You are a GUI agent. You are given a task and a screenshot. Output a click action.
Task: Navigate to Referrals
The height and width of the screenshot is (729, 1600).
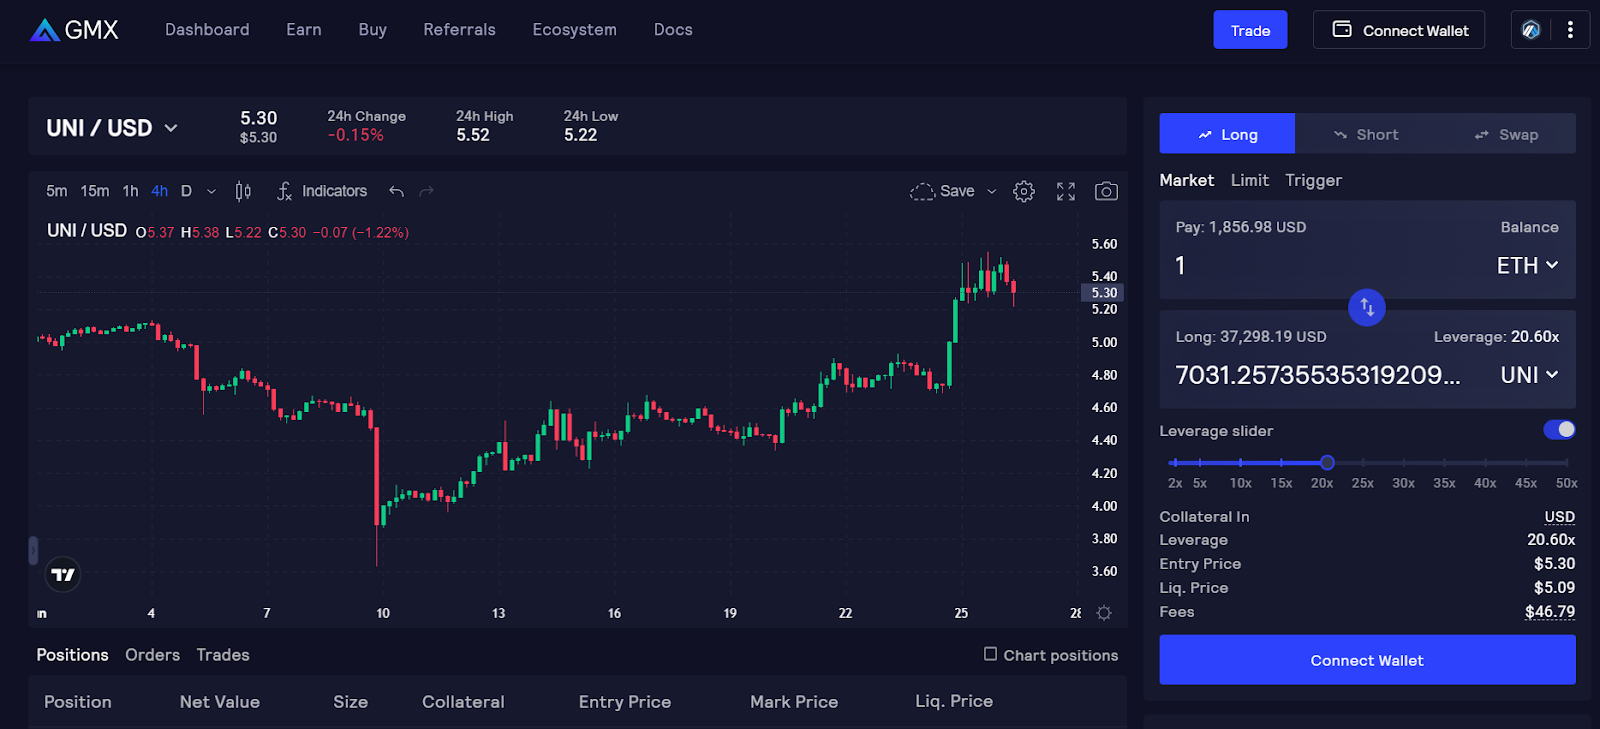[459, 30]
